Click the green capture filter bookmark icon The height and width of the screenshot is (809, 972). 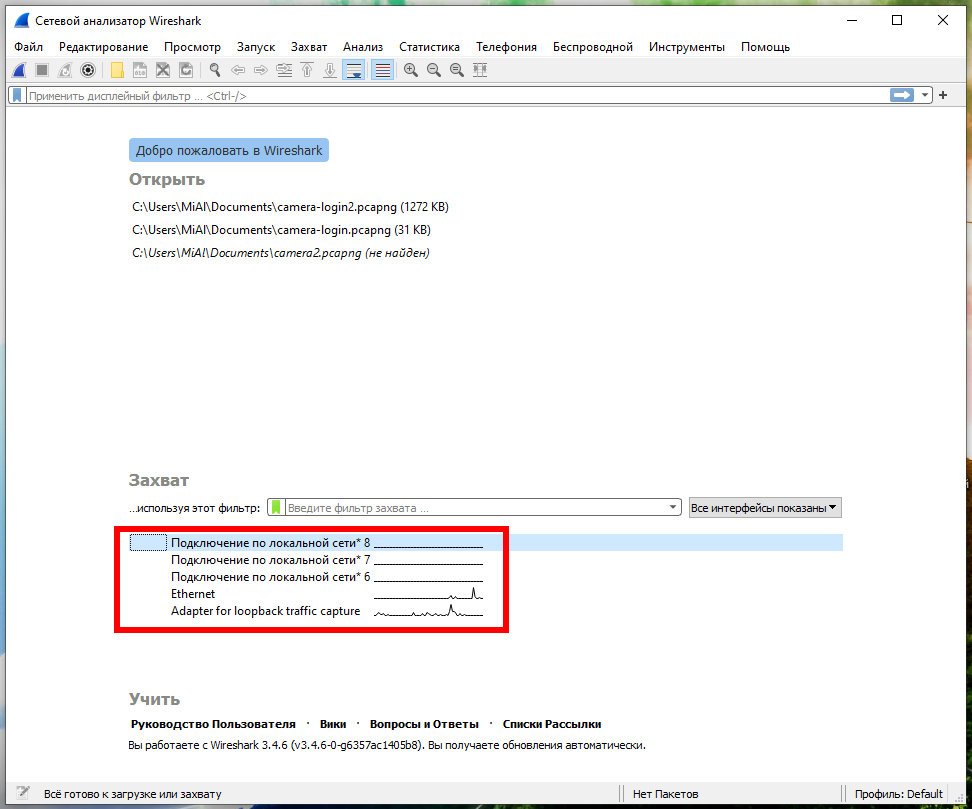pos(276,508)
